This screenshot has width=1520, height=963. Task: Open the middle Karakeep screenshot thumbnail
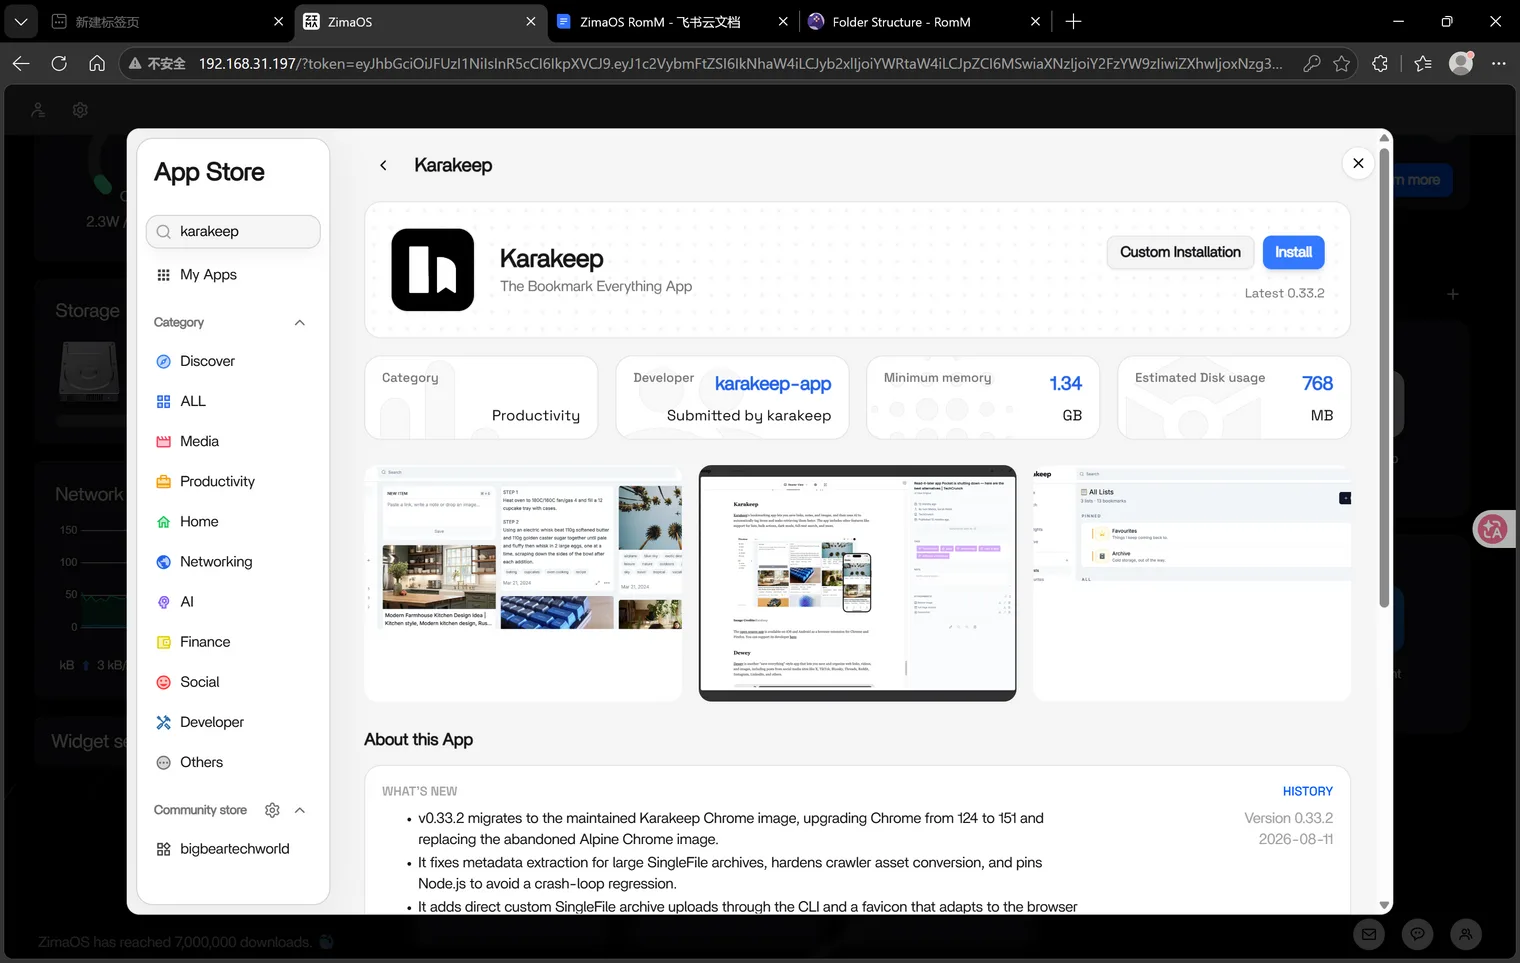tap(857, 583)
